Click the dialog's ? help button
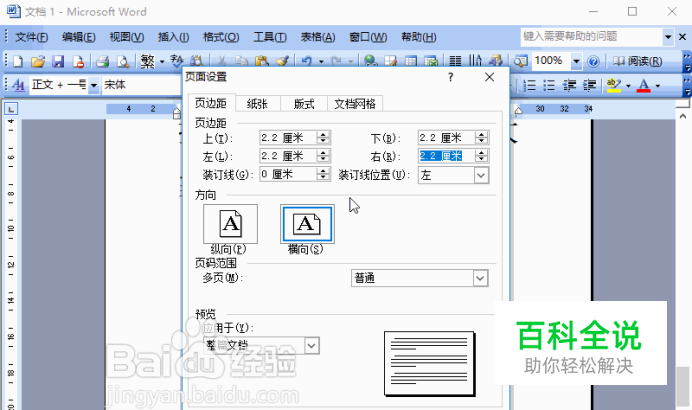Screen dimensions: 692x410 450,77
